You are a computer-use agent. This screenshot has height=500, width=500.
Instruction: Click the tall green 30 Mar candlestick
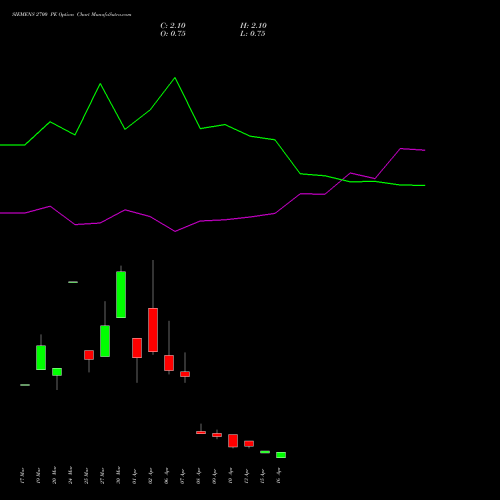[121, 295]
